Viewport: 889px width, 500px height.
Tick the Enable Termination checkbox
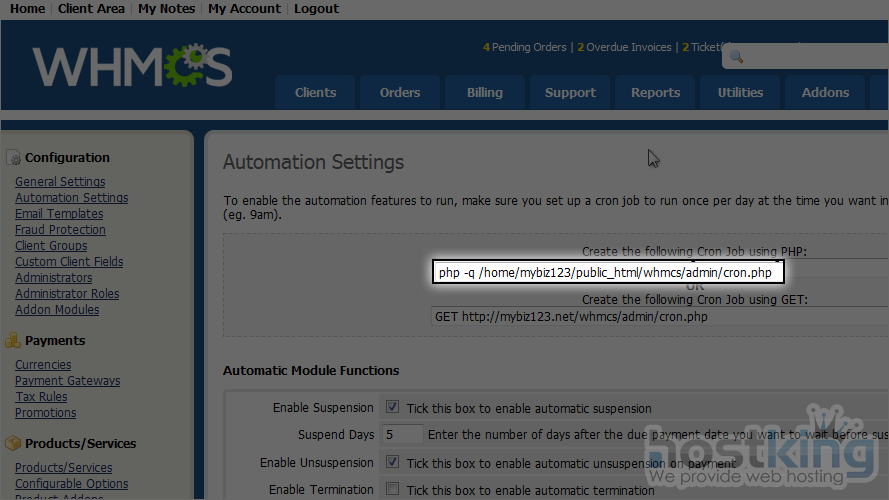pyautogui.click(x=392, y=490)
